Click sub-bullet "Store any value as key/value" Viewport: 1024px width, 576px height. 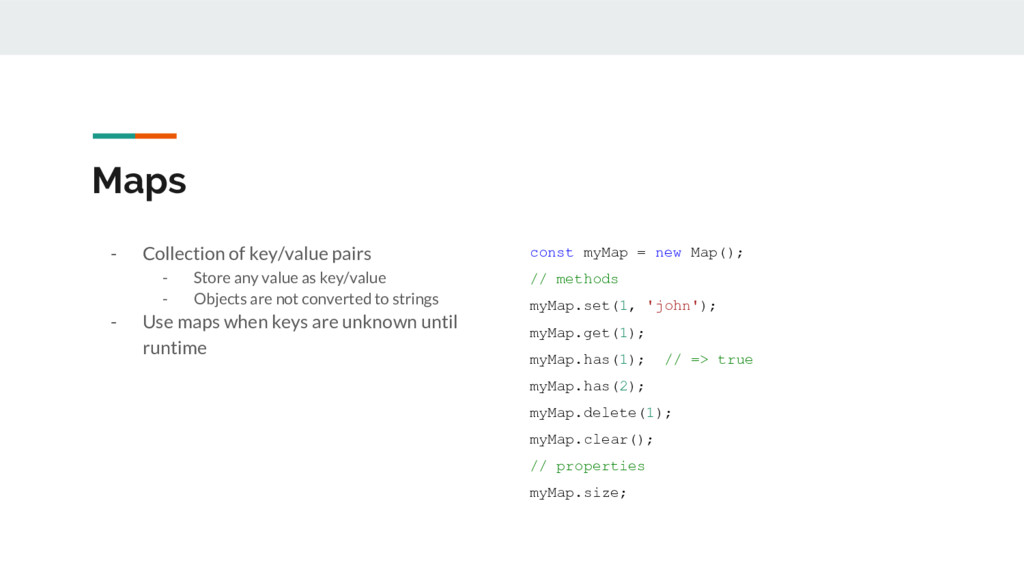pyautogui.click(x=289, y=278)
